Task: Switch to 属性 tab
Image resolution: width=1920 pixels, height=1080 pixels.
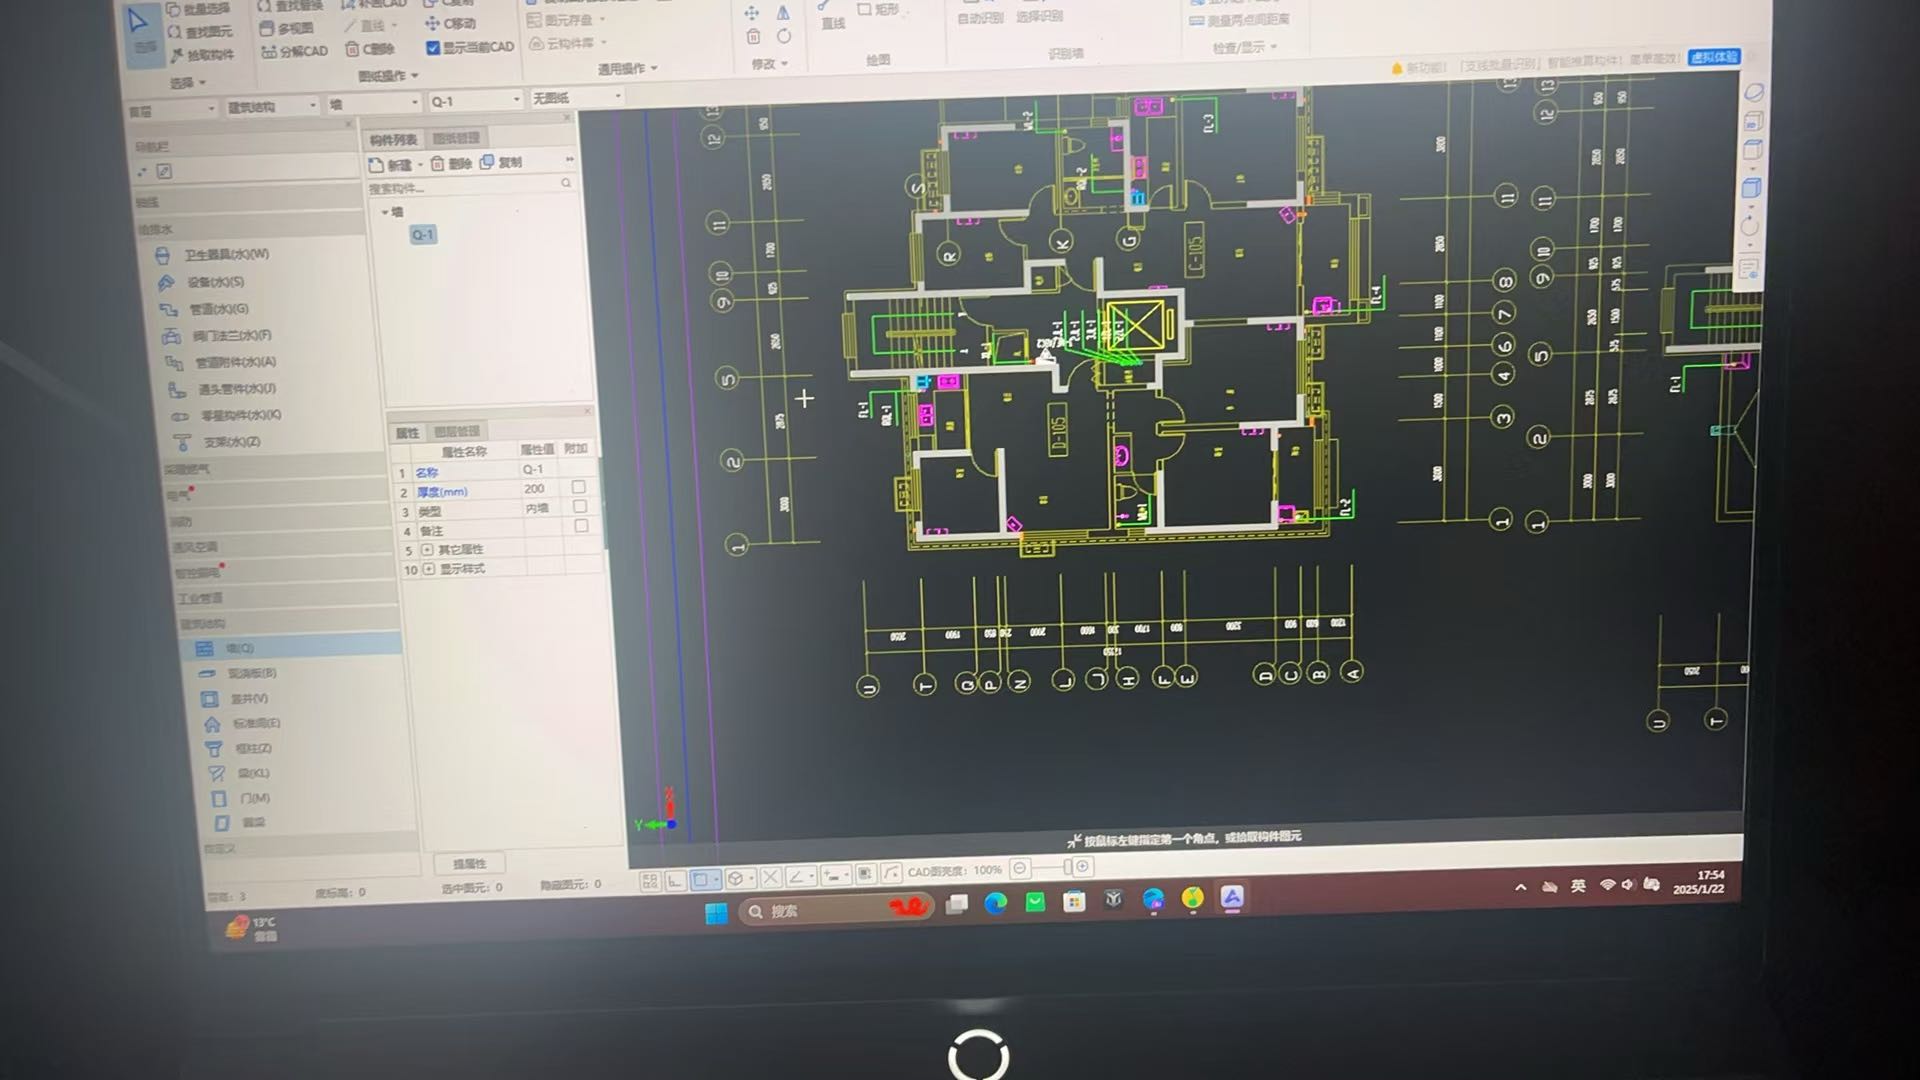Action: tap(408, 433)
